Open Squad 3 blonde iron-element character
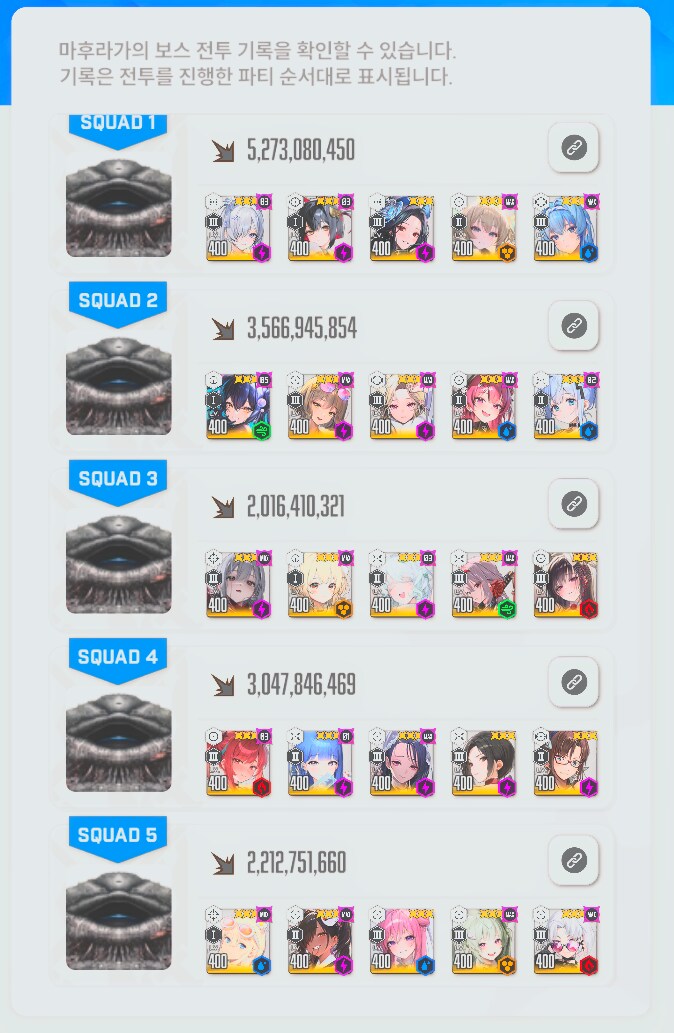This screenshot has height=1033, width=674. point(320,584)
